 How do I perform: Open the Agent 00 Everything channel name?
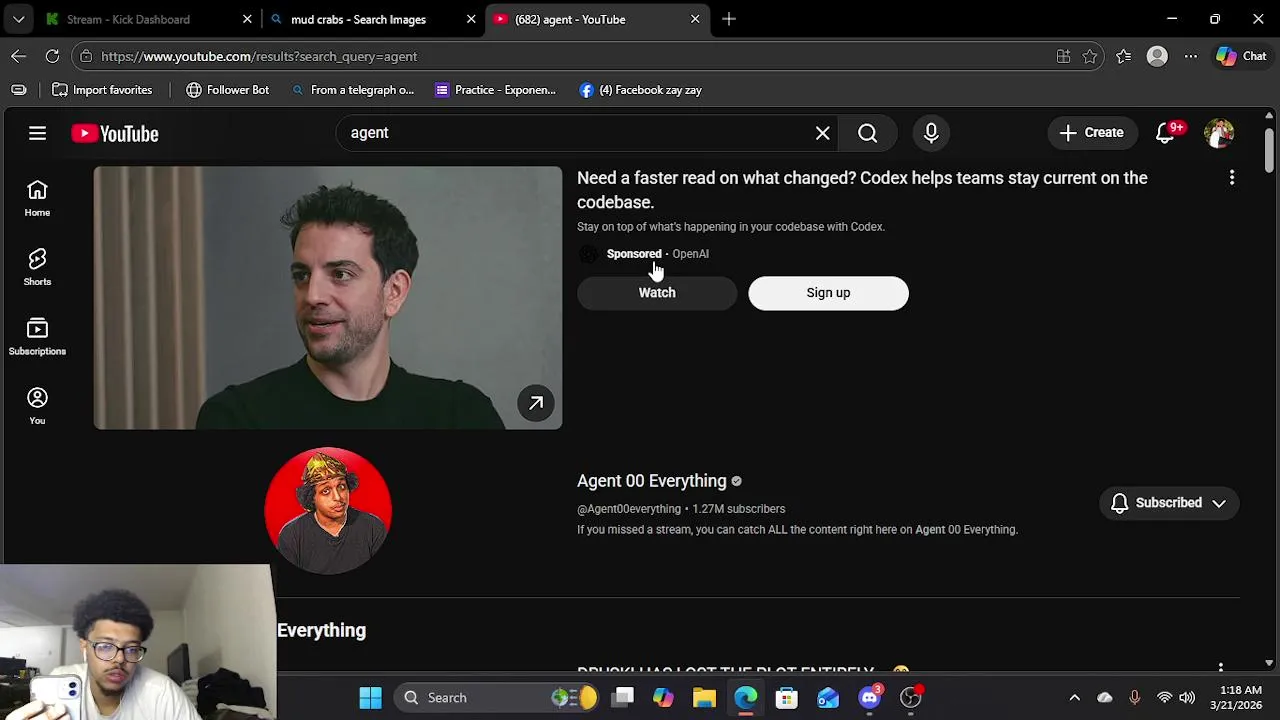point(651,481)
